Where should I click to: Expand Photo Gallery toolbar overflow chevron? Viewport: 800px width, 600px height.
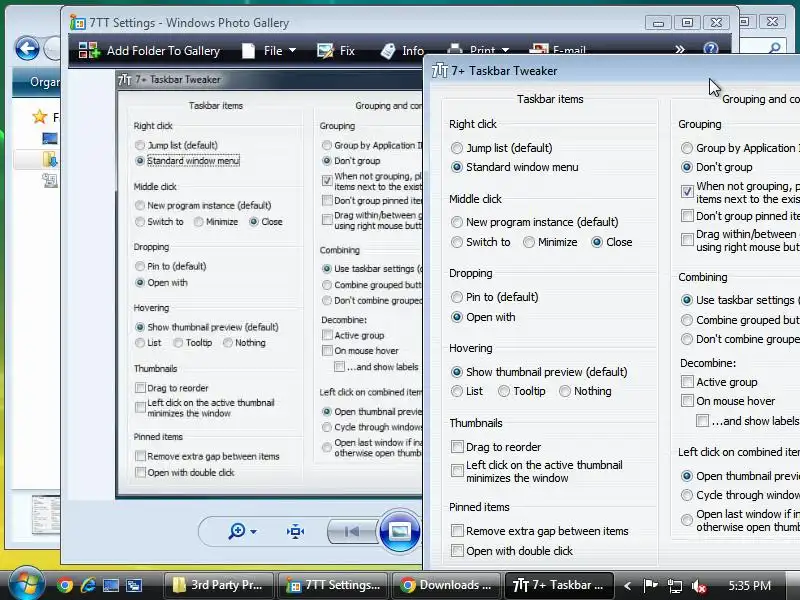680,49
